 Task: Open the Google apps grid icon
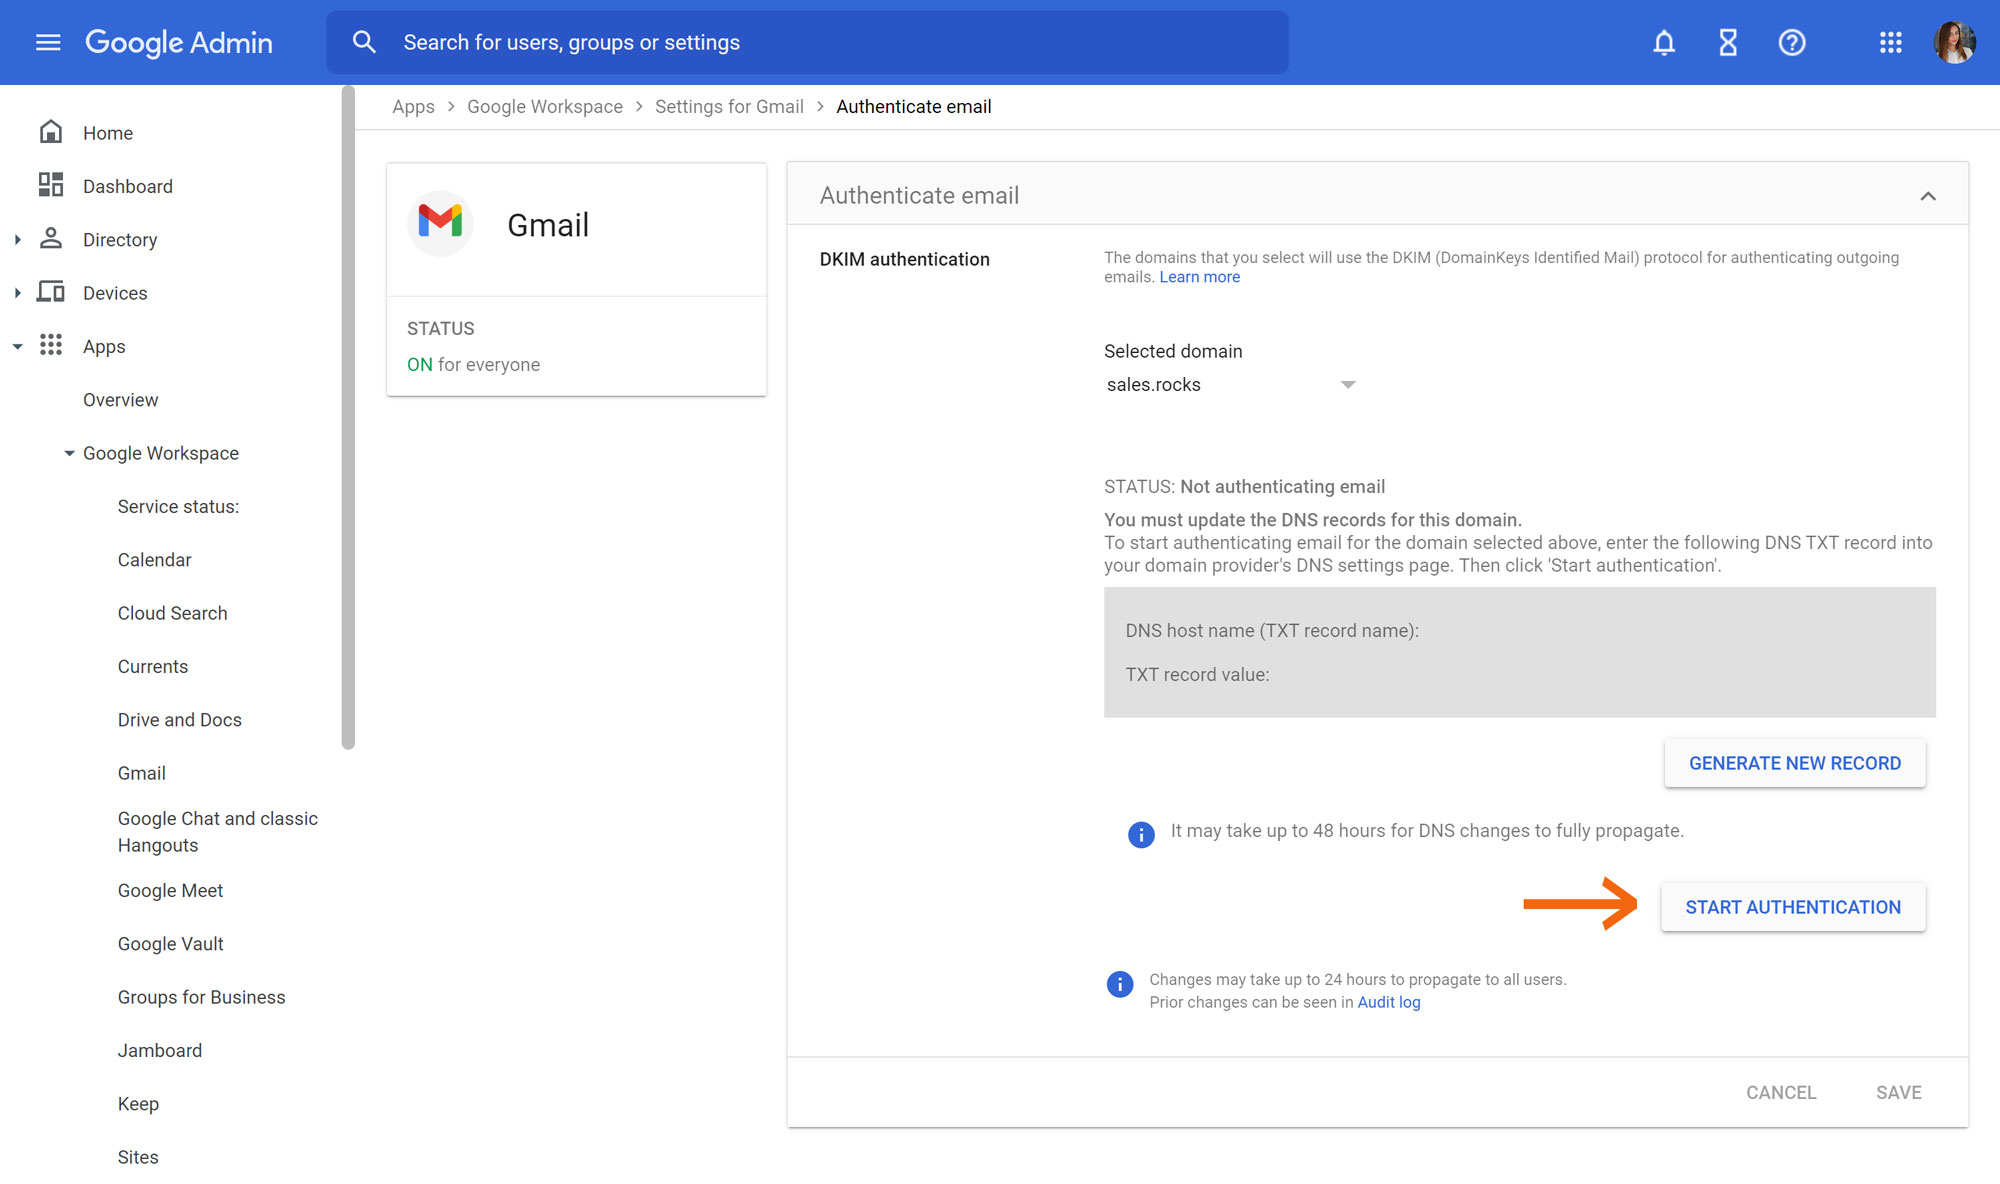tap(1890, 42)
